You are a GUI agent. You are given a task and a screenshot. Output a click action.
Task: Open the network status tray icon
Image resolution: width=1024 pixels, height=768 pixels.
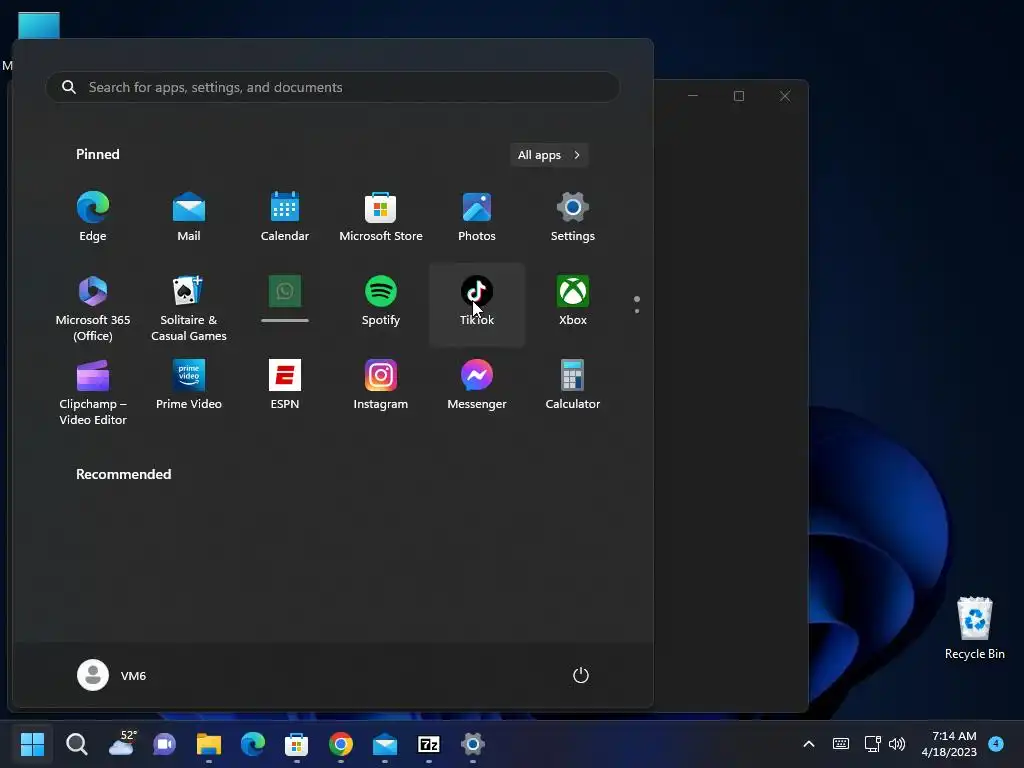click(x=872, y=744)
